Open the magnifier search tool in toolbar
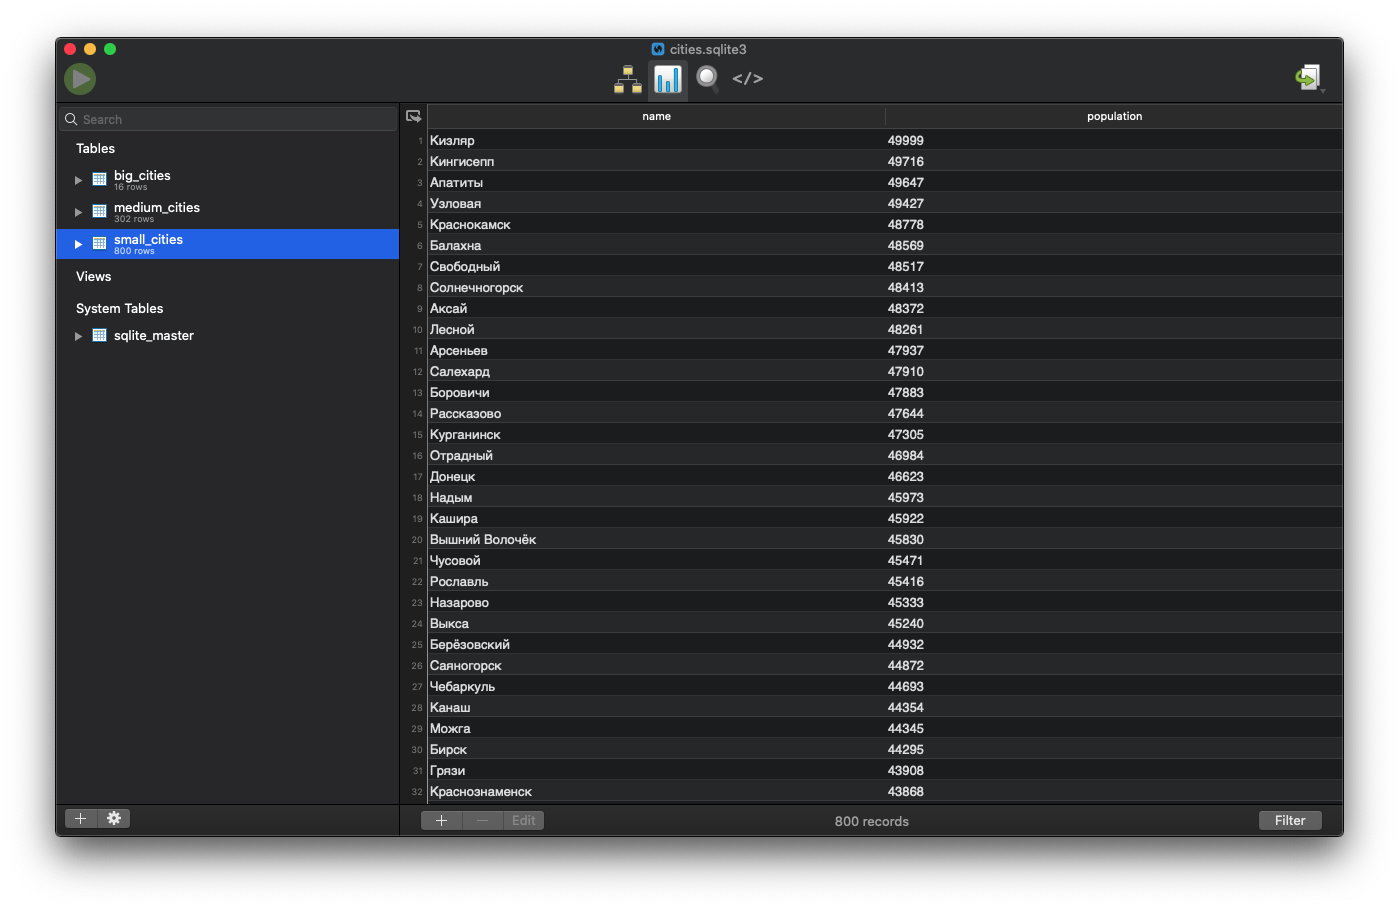The width and height of the screenshot is (1399, 910). tap(708, 79)
